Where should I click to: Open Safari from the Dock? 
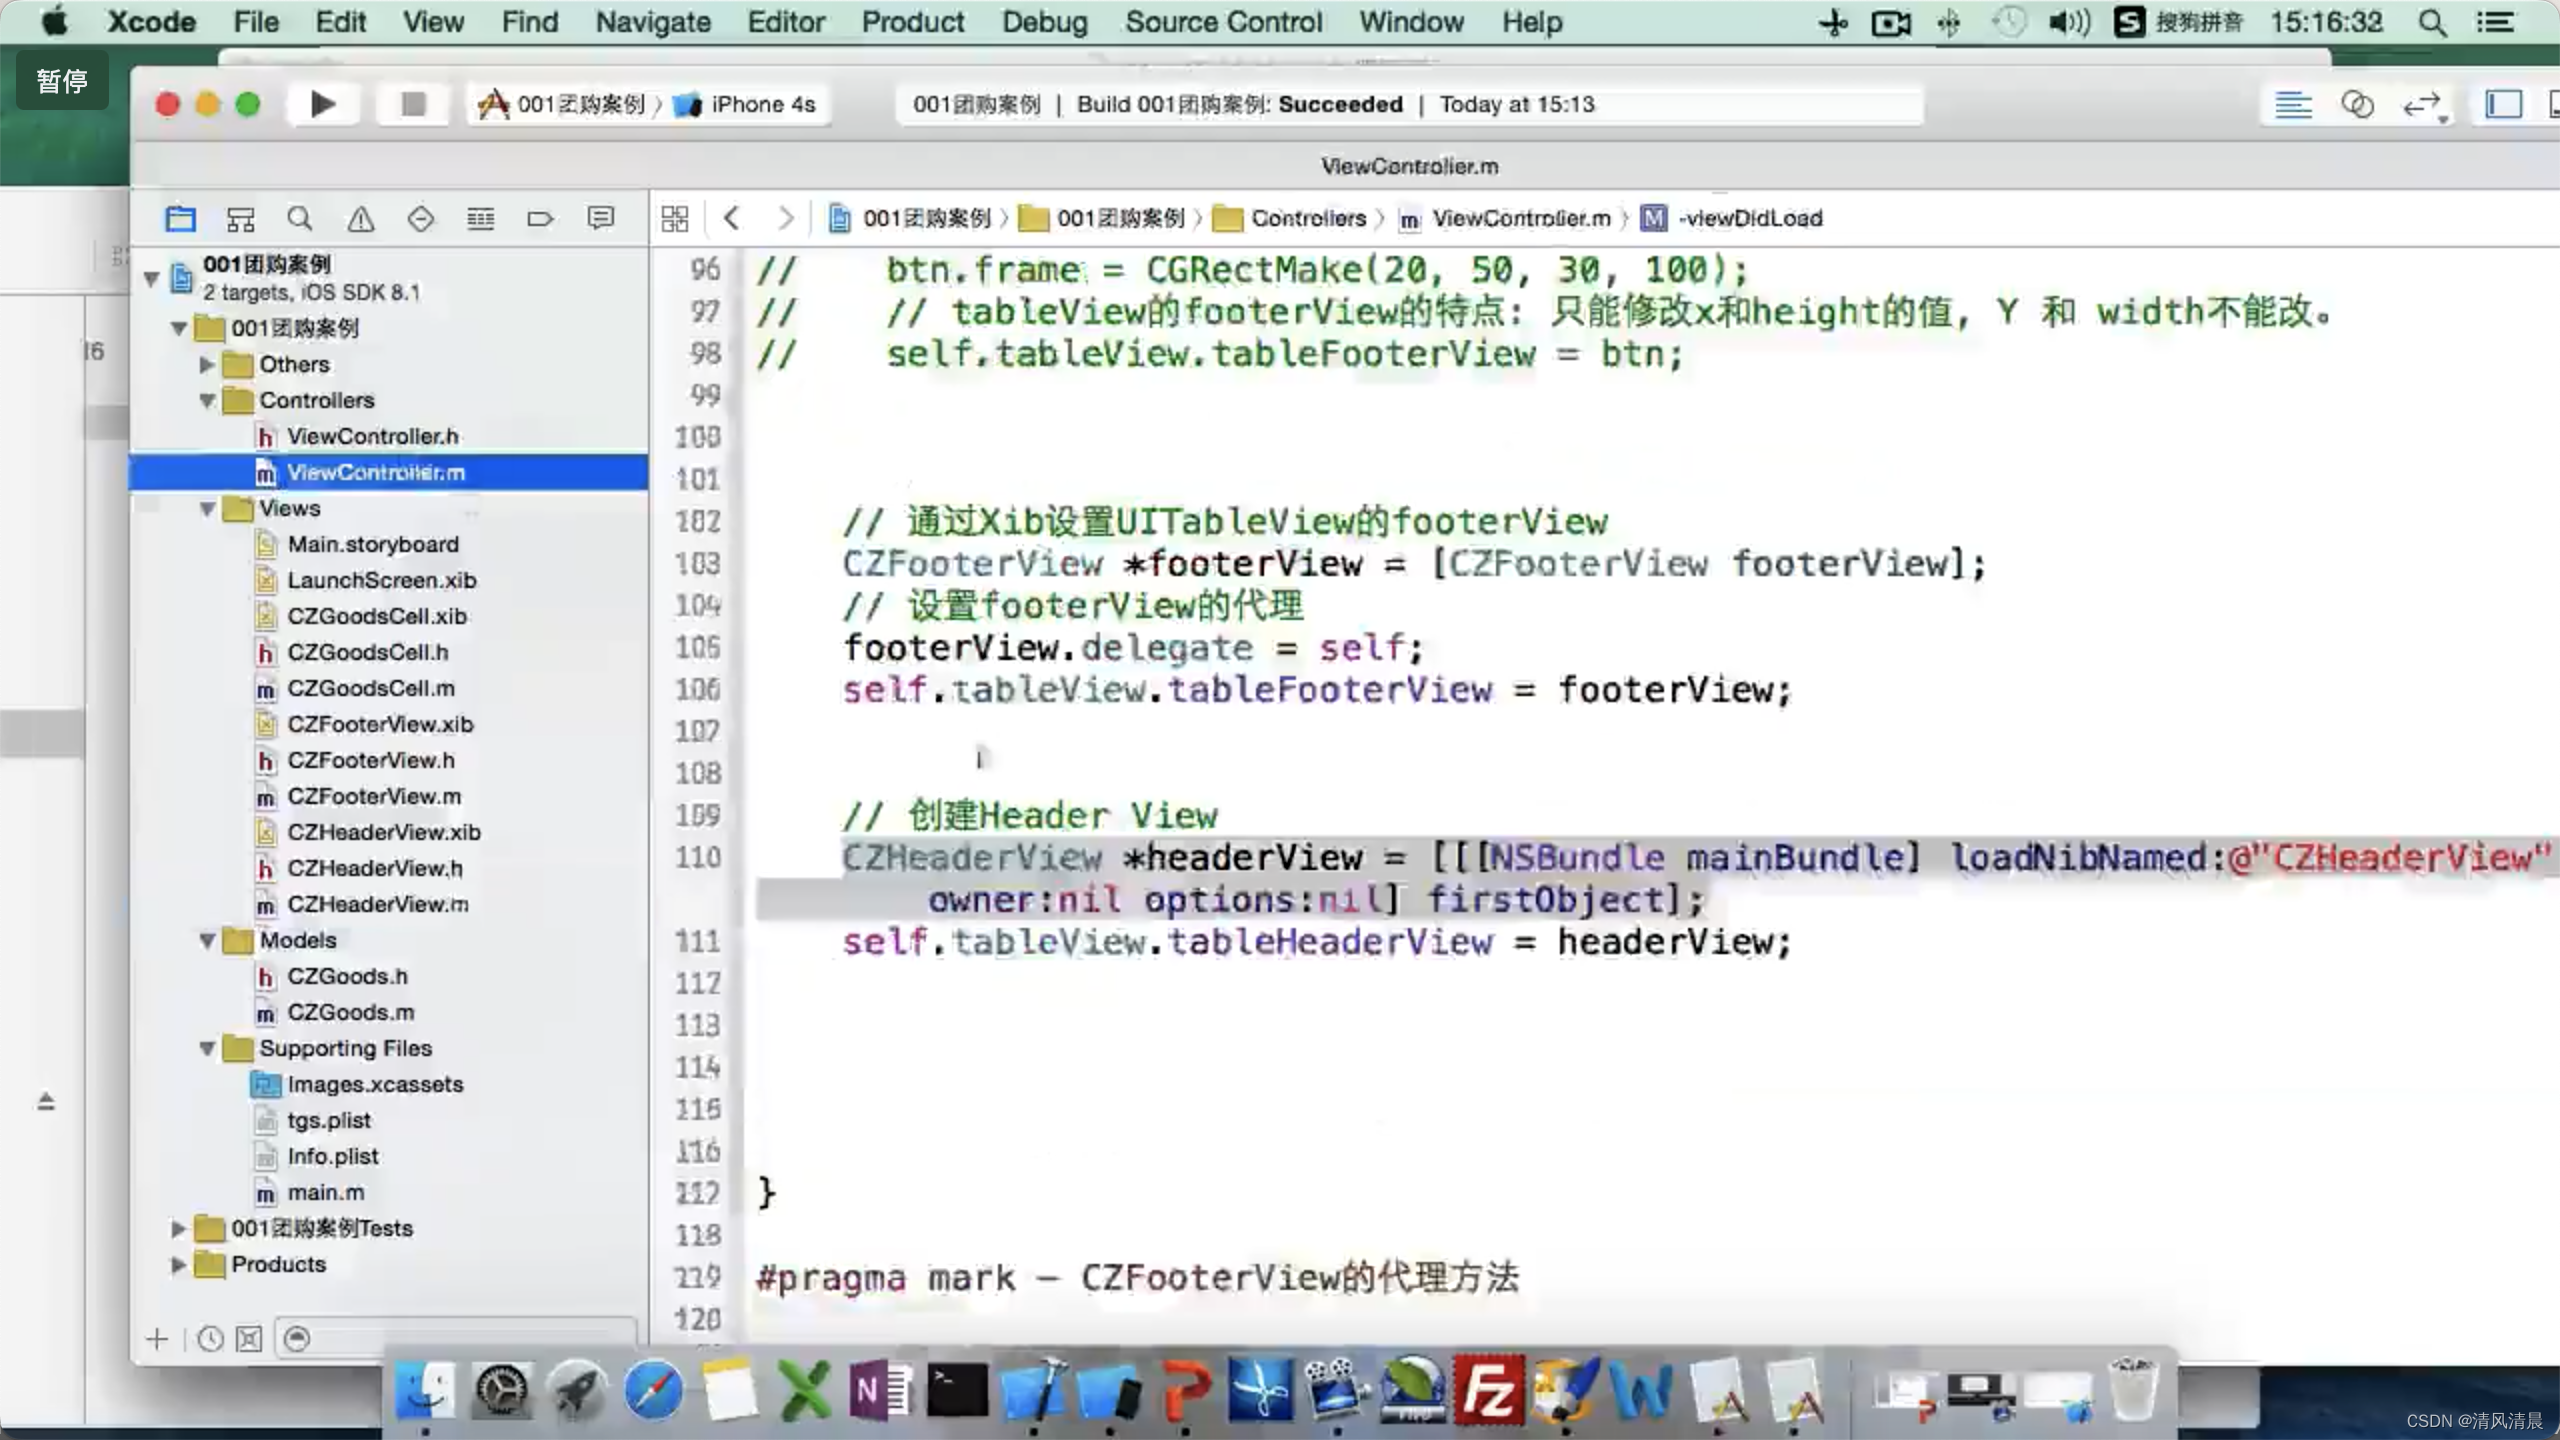[653, 1390]
